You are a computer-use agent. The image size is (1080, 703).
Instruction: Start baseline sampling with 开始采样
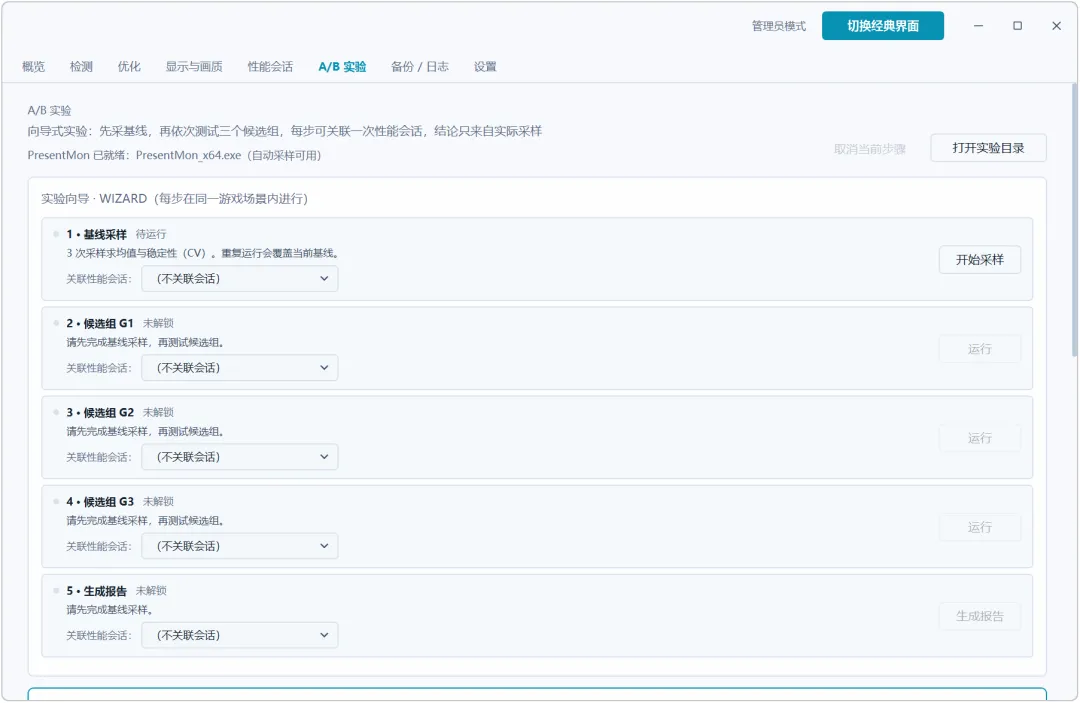pos(979,260)
